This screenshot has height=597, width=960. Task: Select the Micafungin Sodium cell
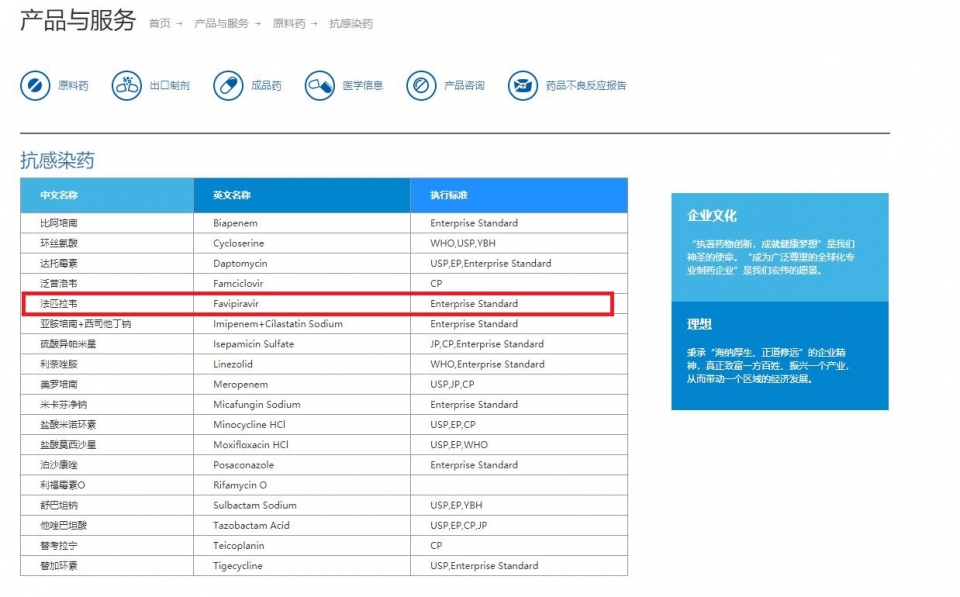pyautogui.click(x=302, y=405)
